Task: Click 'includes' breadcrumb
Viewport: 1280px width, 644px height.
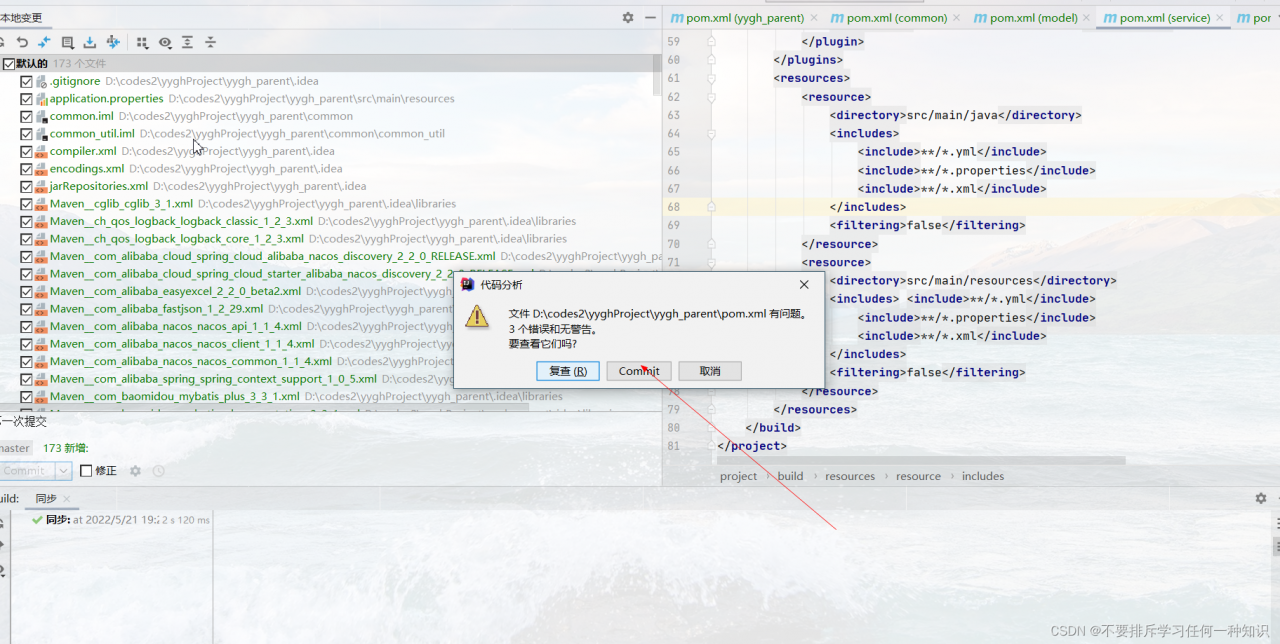Action: pyautogui.click(x=983, y=476)
